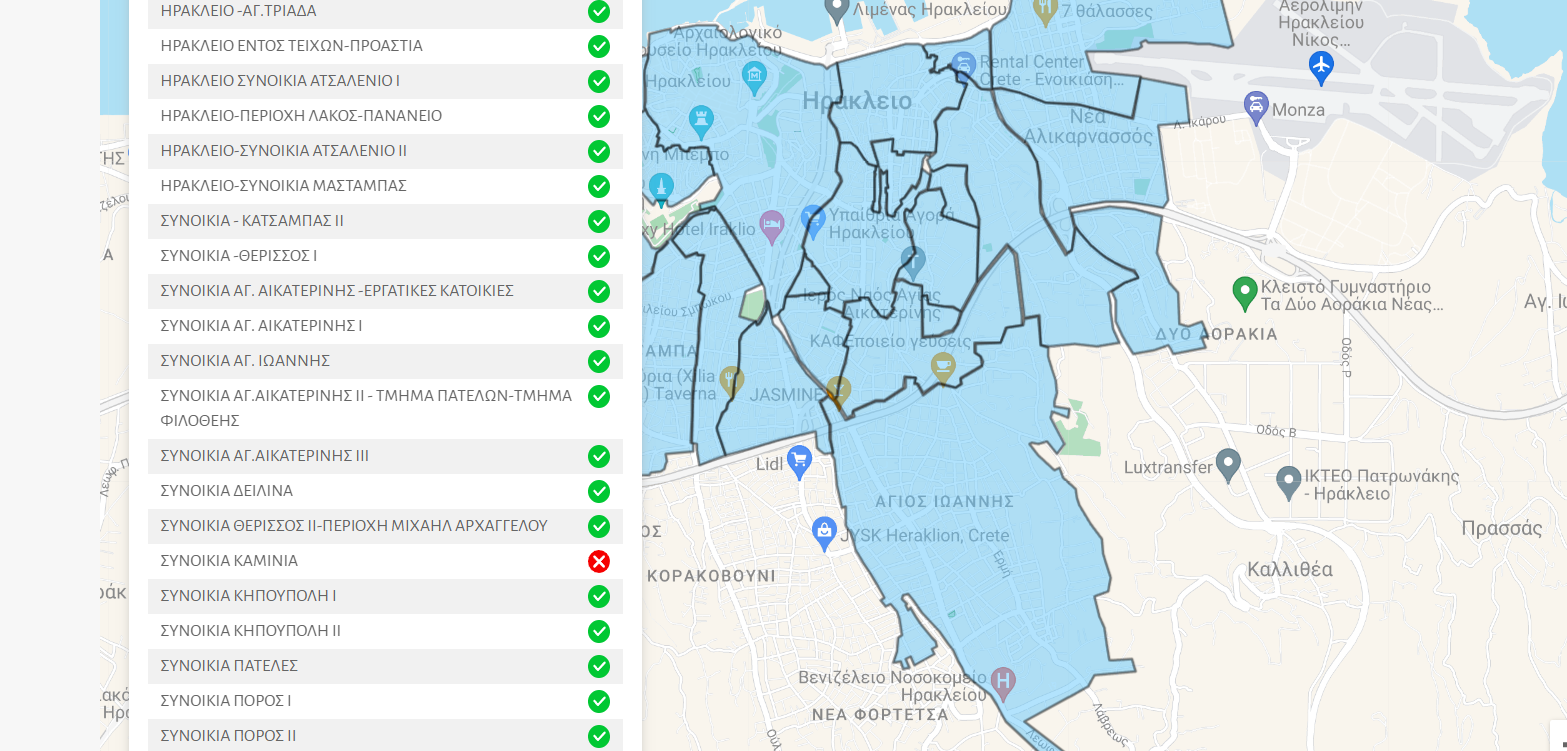
Task: Toggle red X status for ΣΥΝΟΙΚΙΑ ΚΑΜΙΝΙΑ
Action: [599, 561]
